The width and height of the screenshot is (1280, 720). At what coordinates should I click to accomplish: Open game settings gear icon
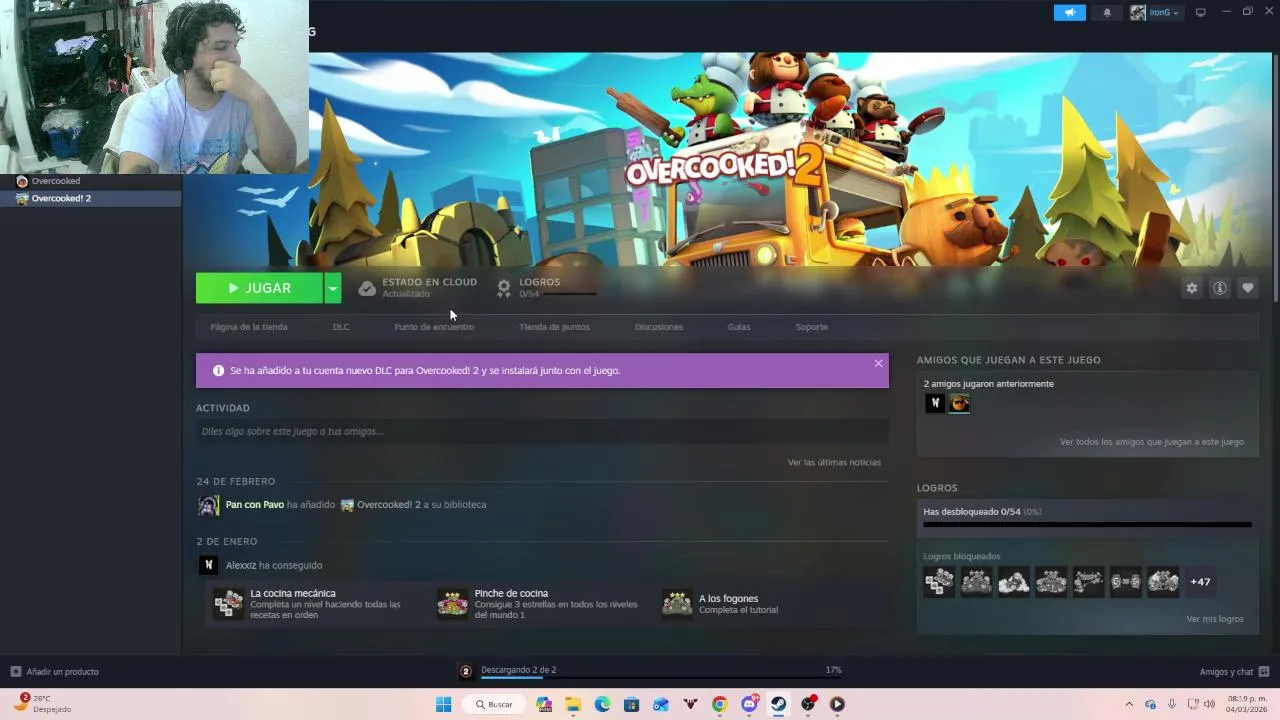tap(1191, 288)
